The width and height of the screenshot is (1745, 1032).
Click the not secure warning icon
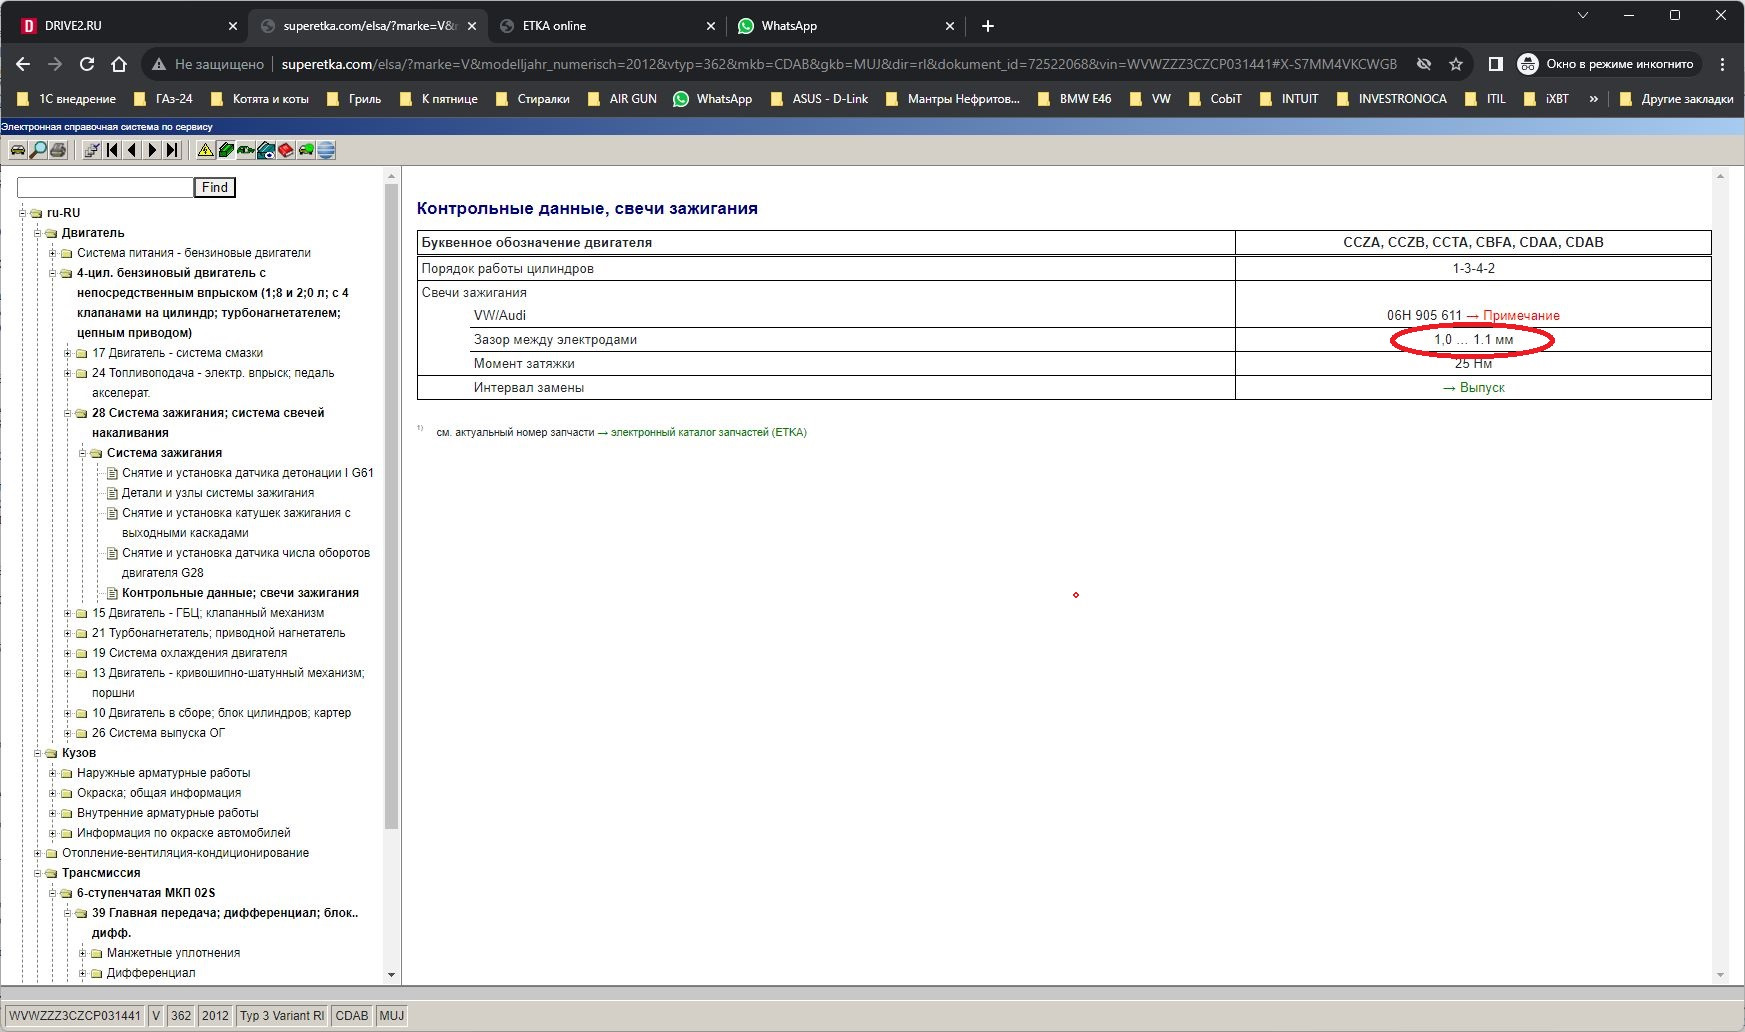(159, 64)
